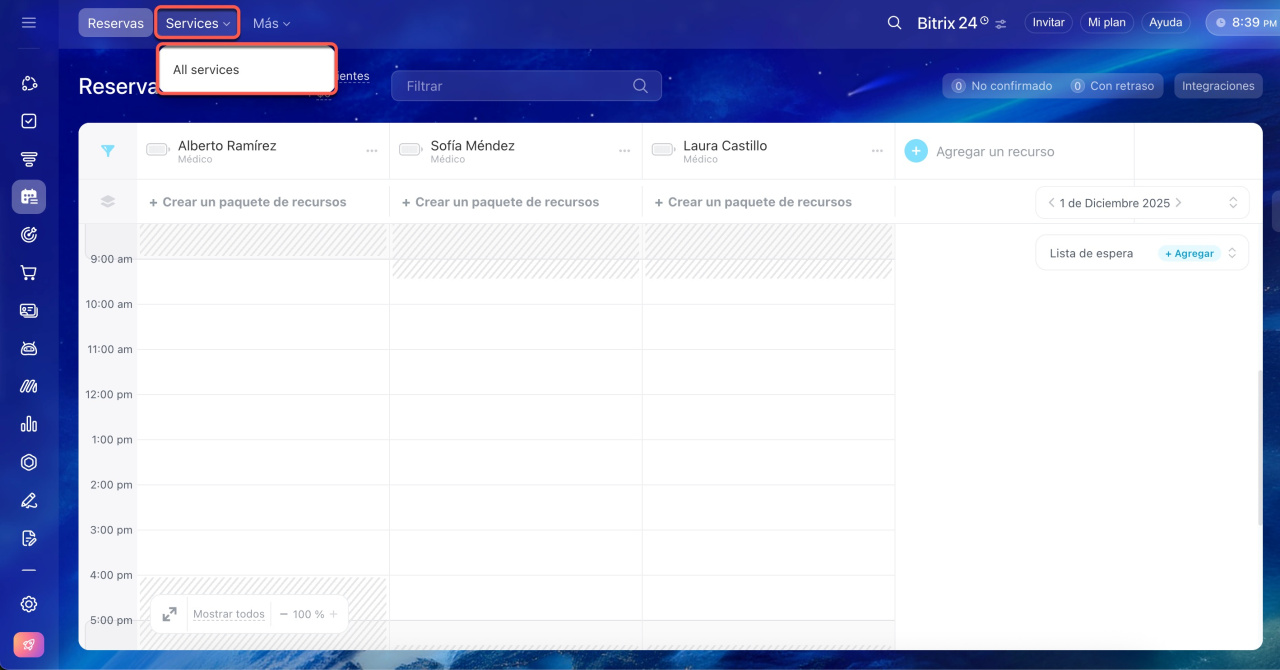Click the Invitar button

[x=1048, y=22]
